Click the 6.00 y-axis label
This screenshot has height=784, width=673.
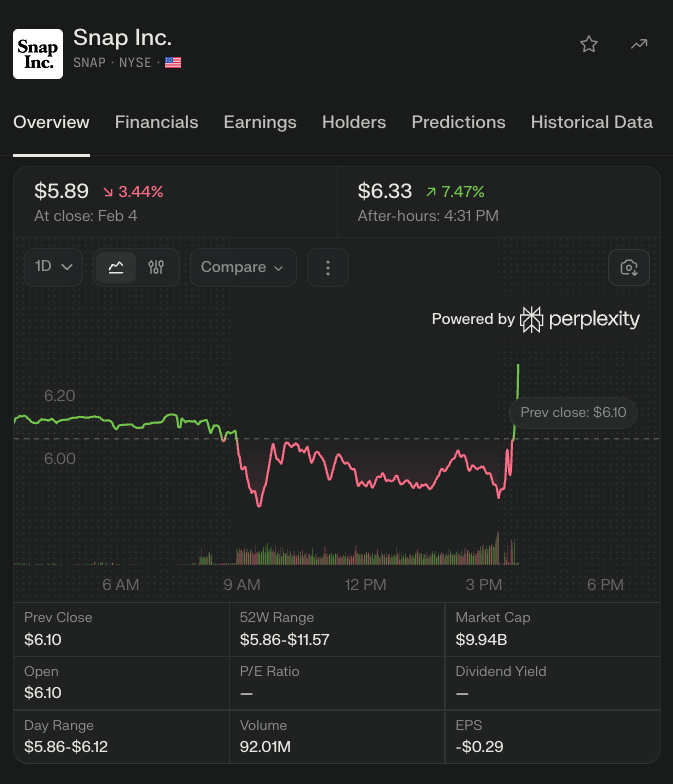coord(60,459)
